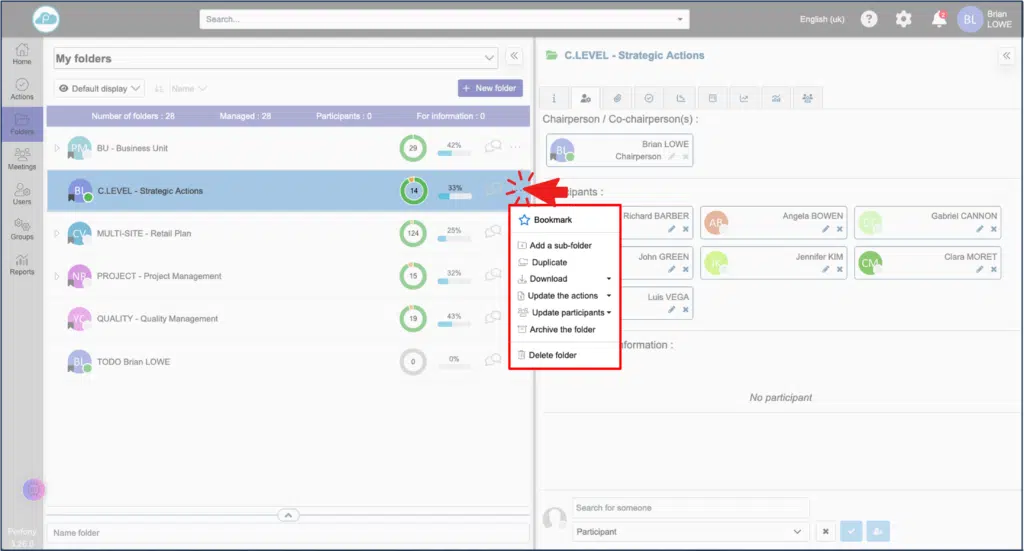The width and height of the screenshot is (1024, 551).
Task: Open the Default display view dropdown
Action: tap(101, 88)
